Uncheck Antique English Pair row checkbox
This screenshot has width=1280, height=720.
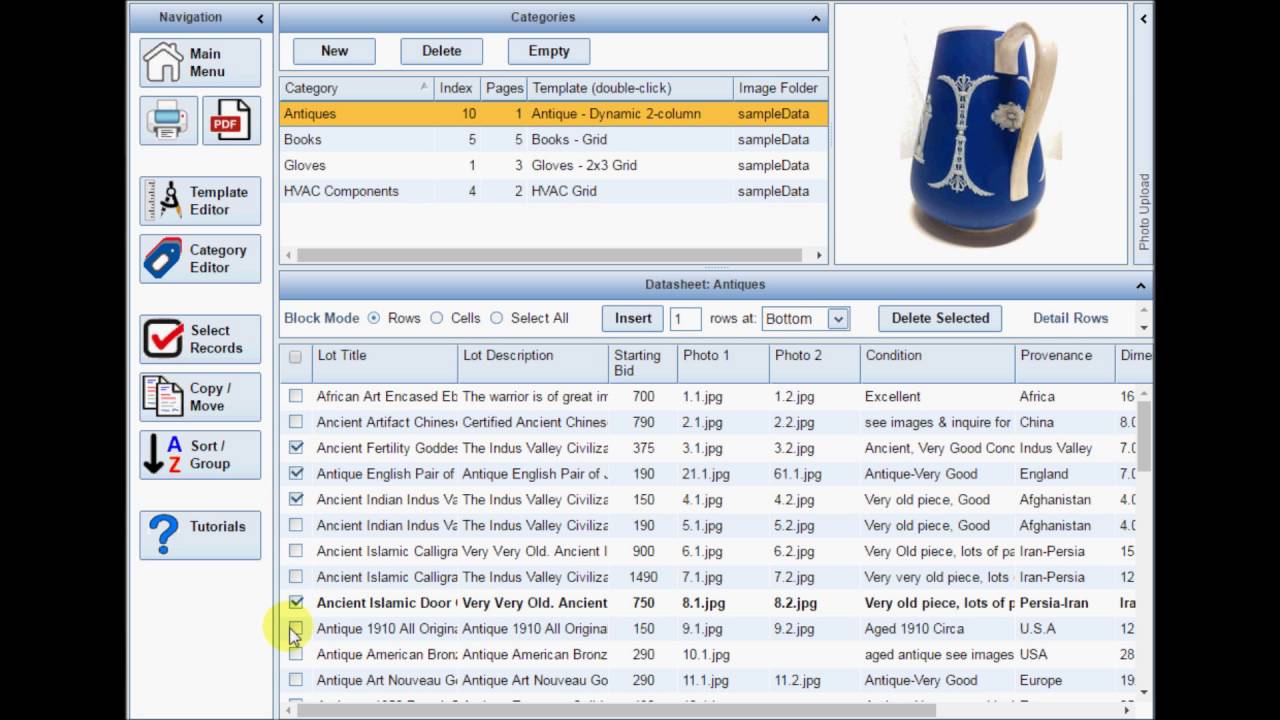coord(296,473)
